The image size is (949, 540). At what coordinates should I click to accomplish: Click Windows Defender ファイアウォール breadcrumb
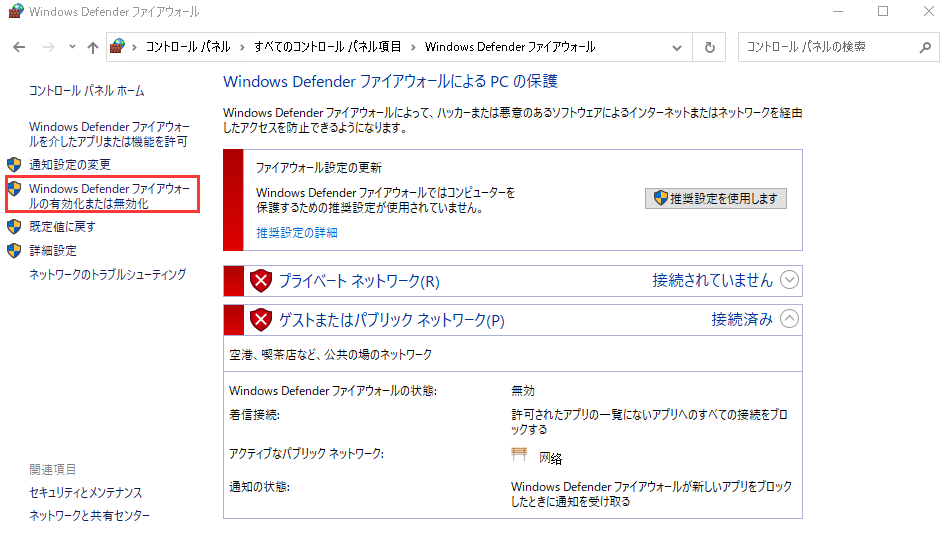click(510, 47)
